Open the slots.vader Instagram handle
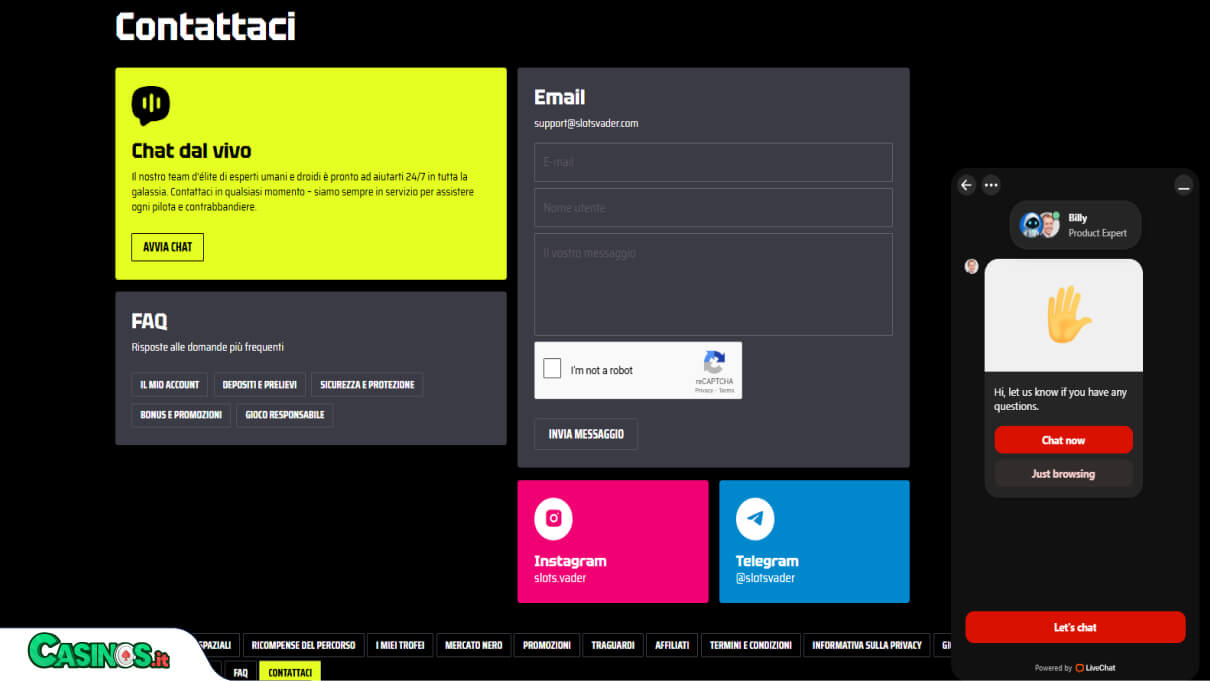 pos(560,578)
